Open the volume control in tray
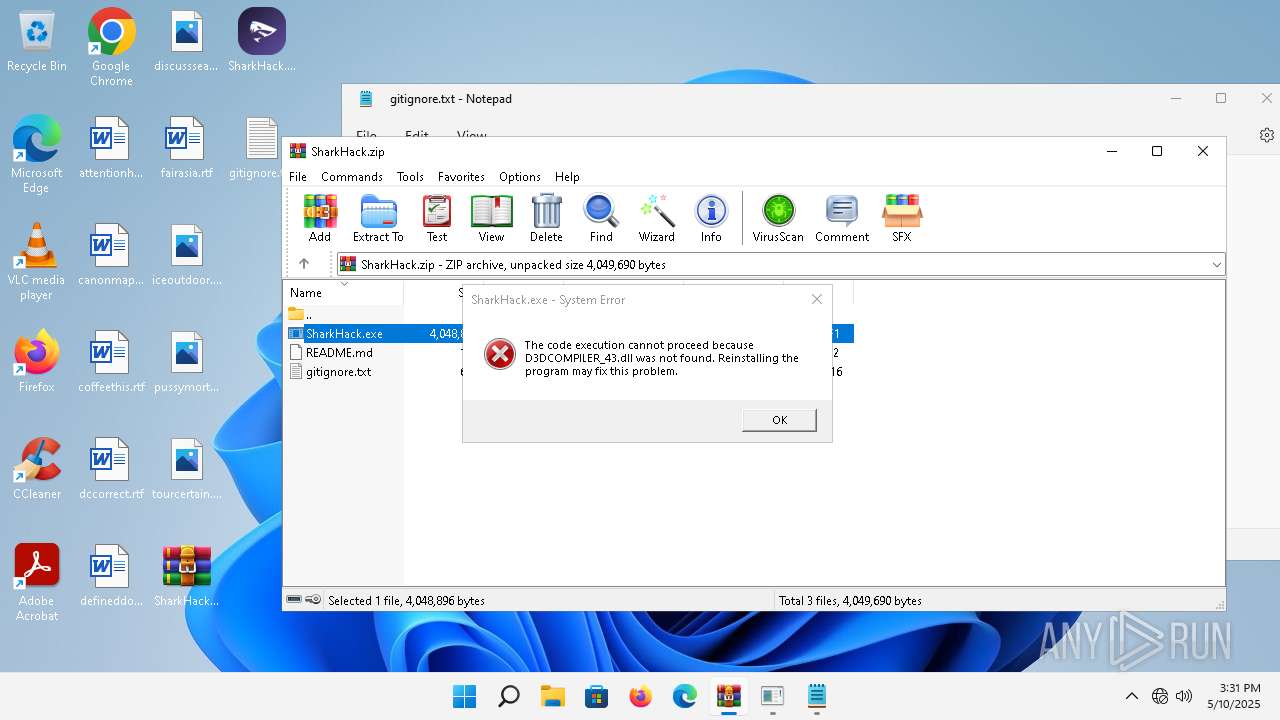Screen dimensions: 1280x720 tap(1184, 696)
